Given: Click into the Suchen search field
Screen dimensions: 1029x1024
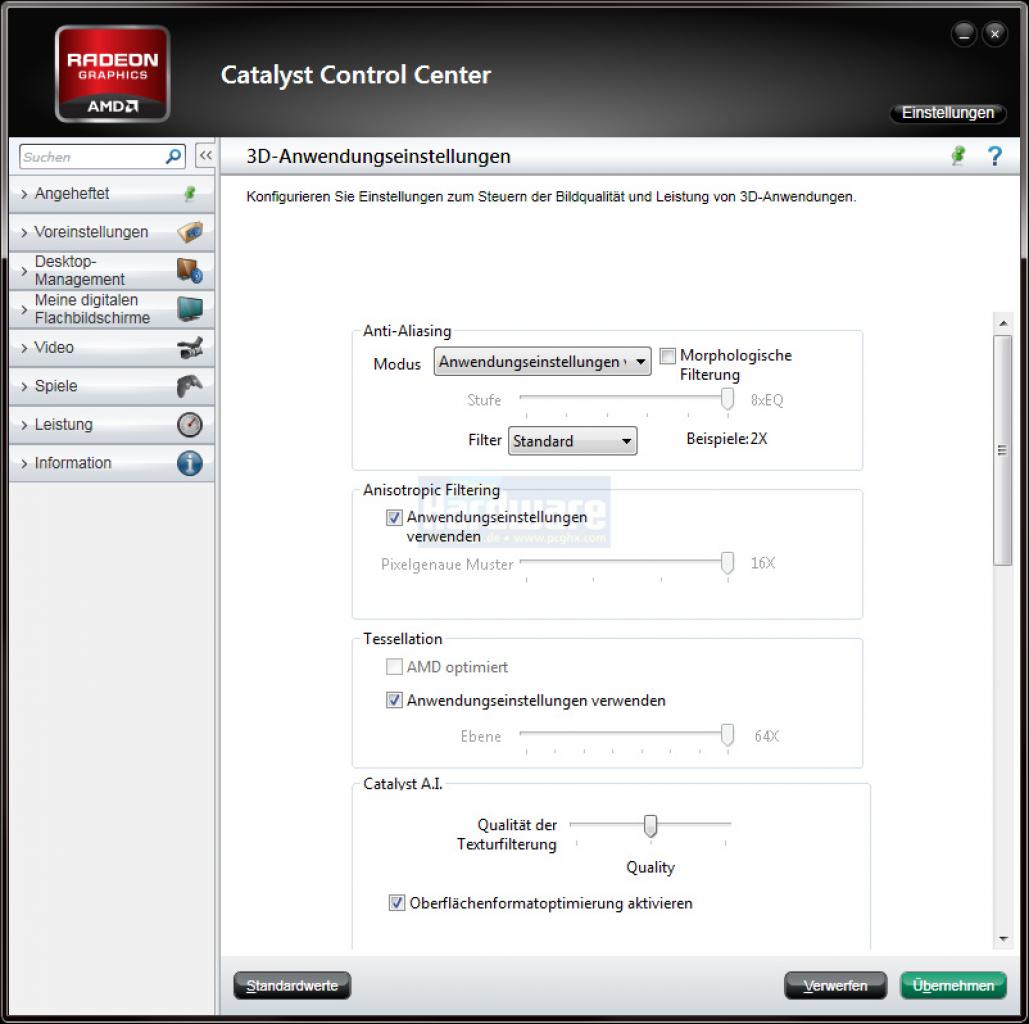Looking at the screenshot, I should [92, 157].
